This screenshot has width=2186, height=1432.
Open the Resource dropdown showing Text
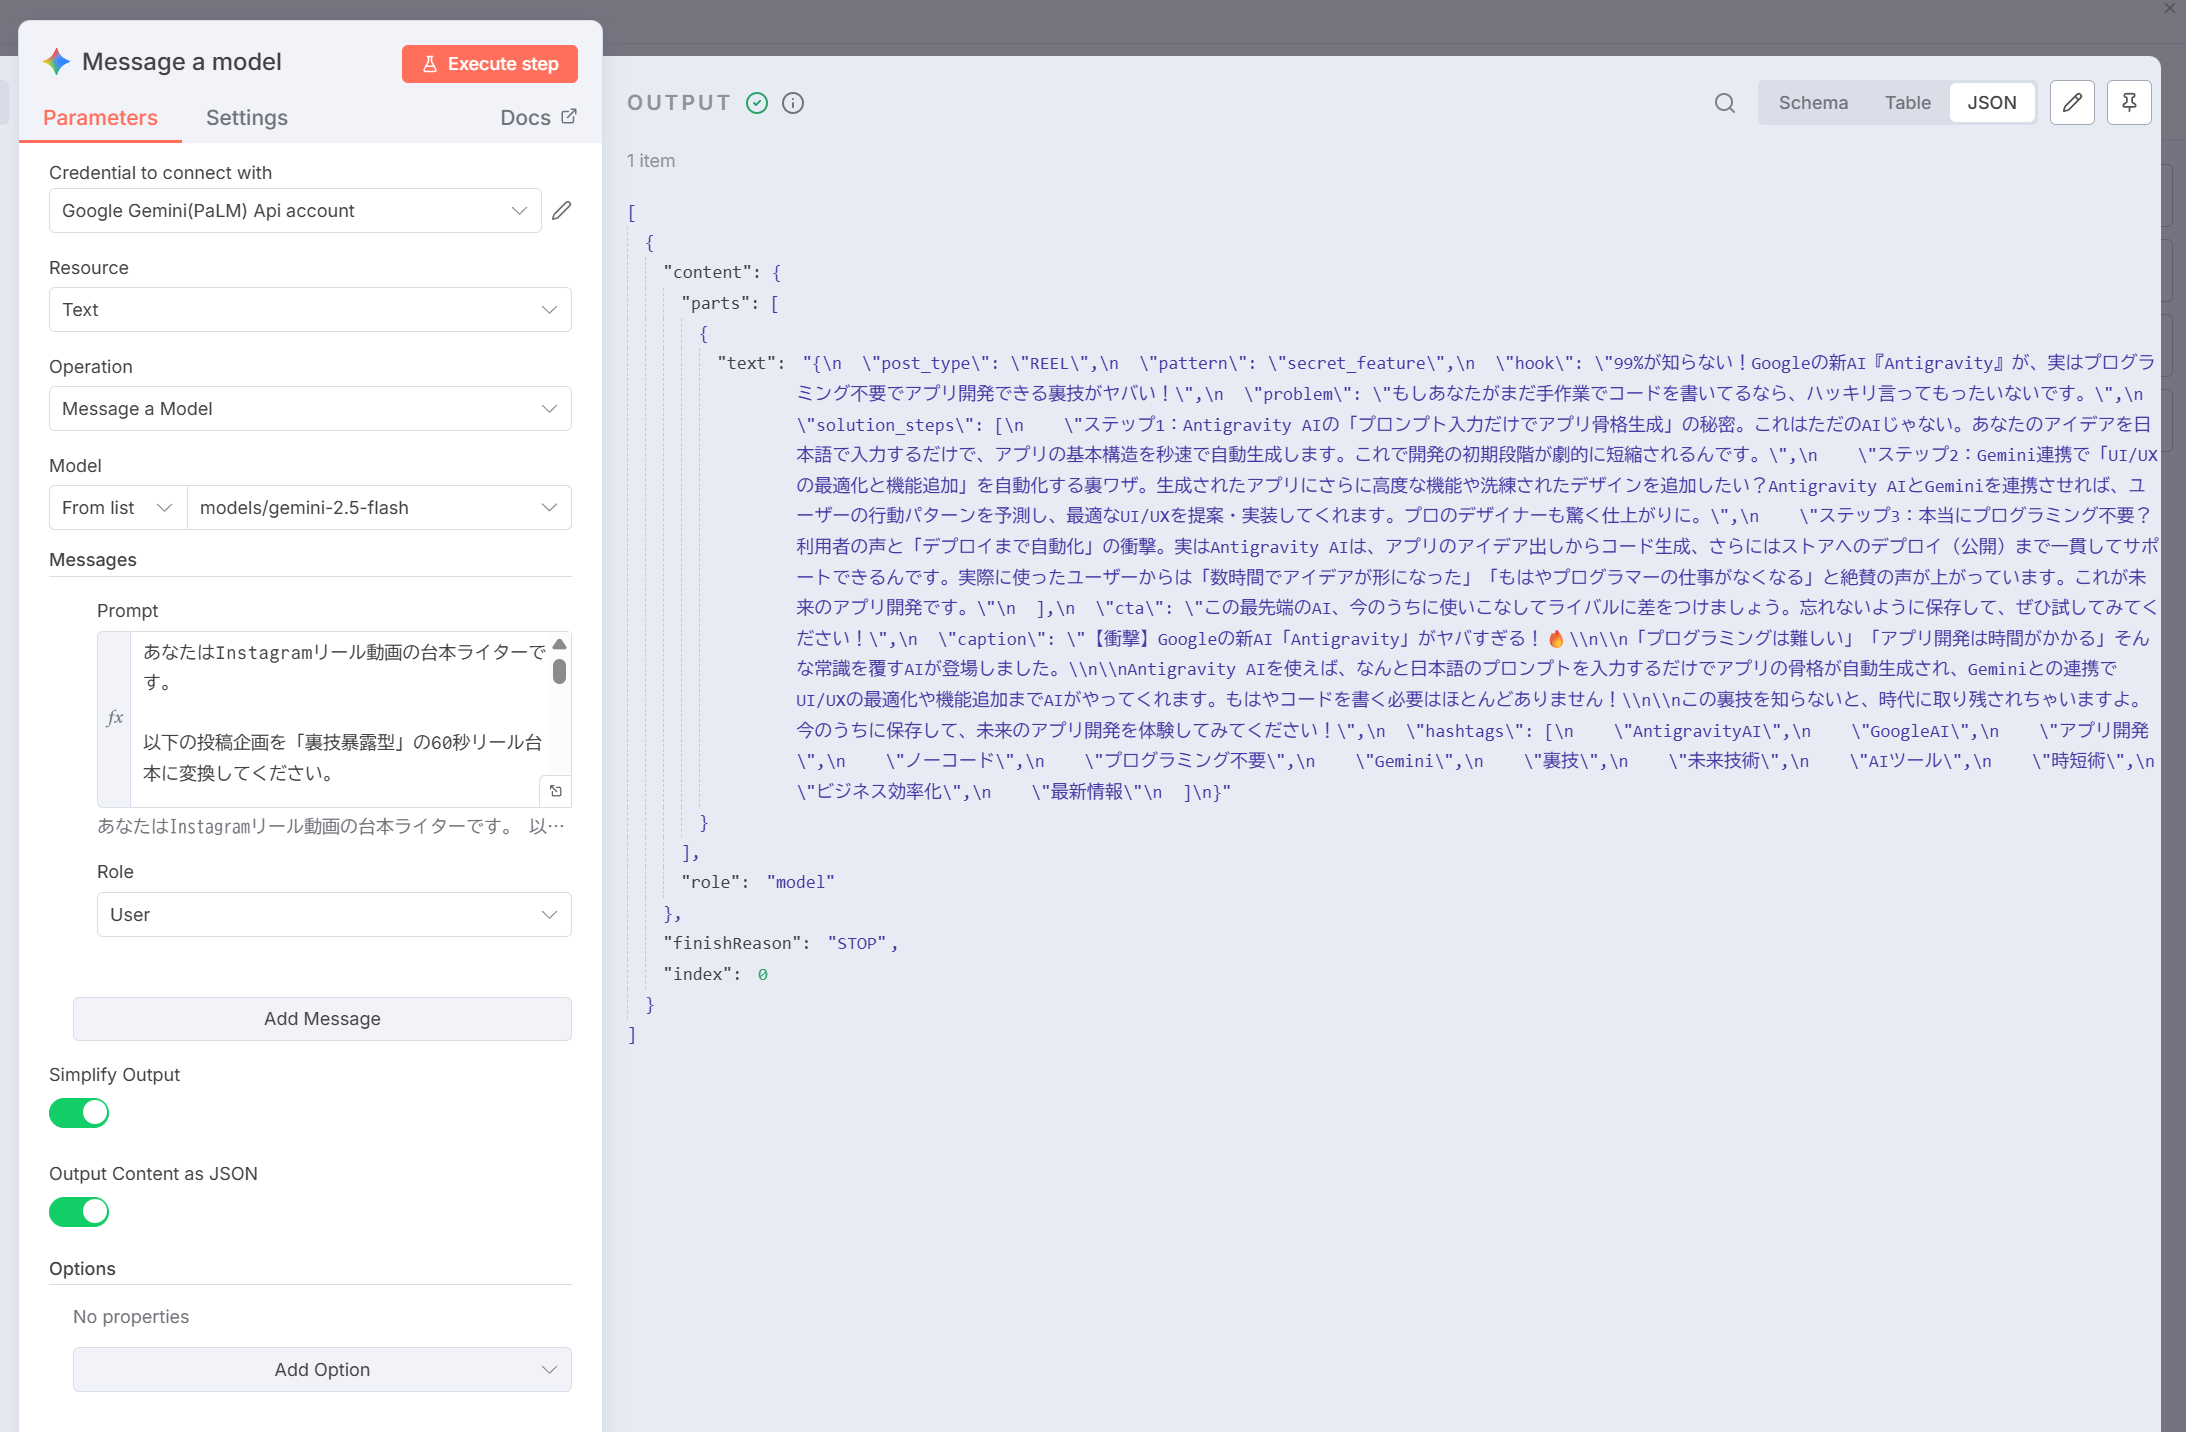pyautogui.click(x=310, y=310)
